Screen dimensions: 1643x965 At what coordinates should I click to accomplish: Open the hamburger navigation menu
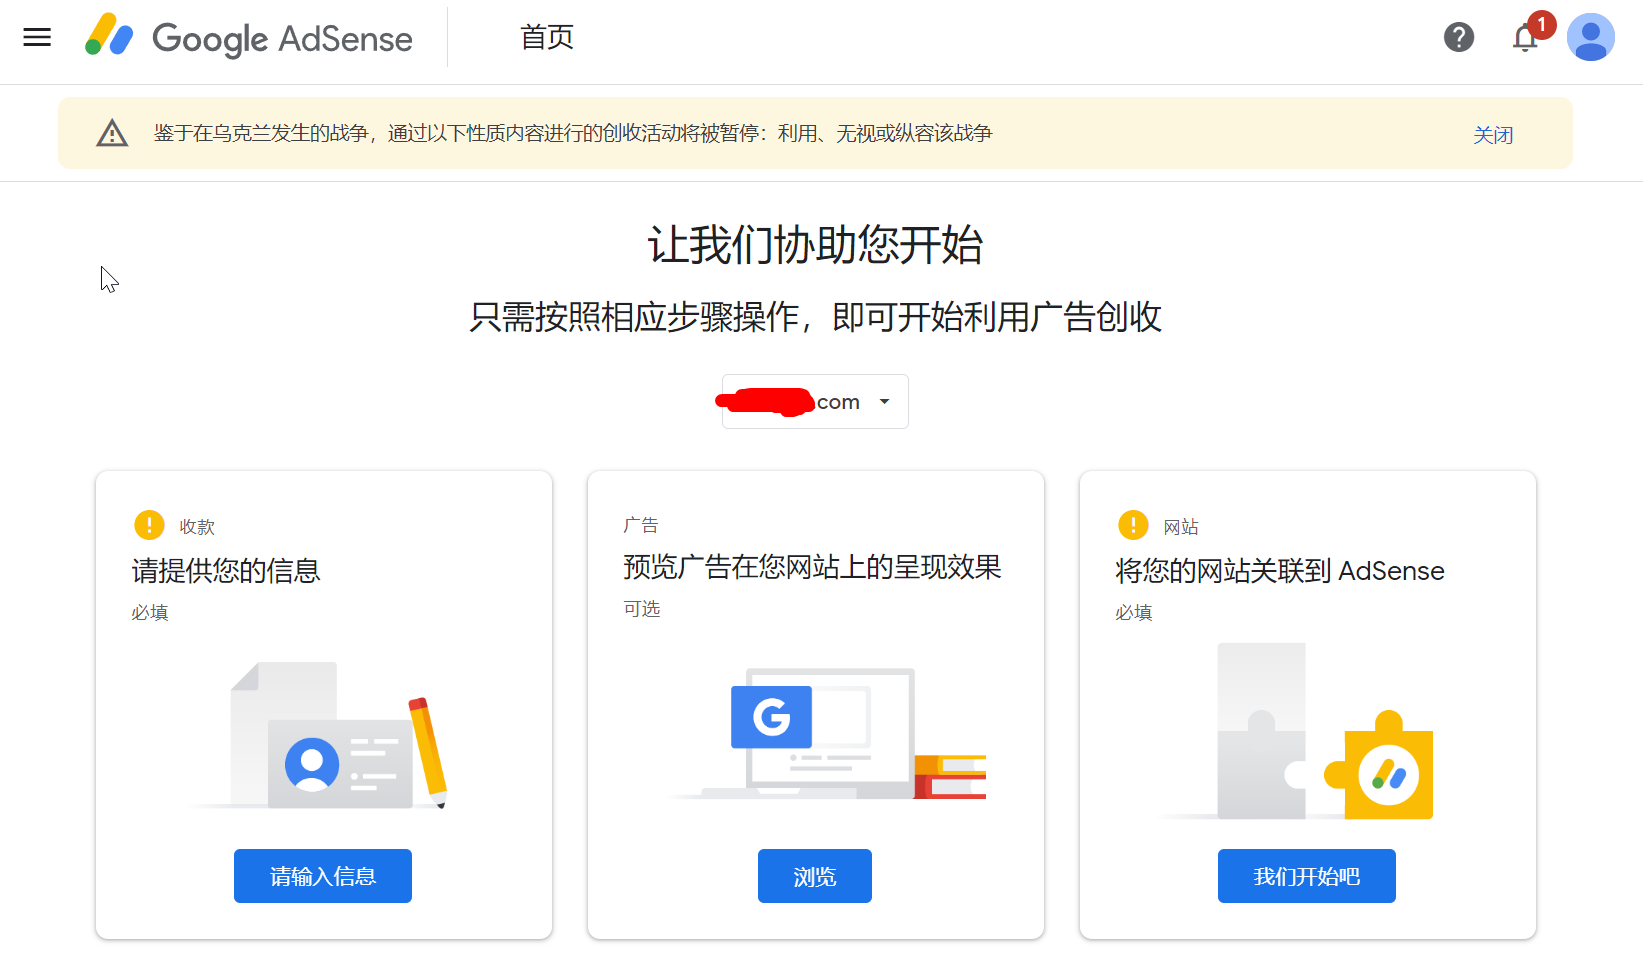point(37,38)
